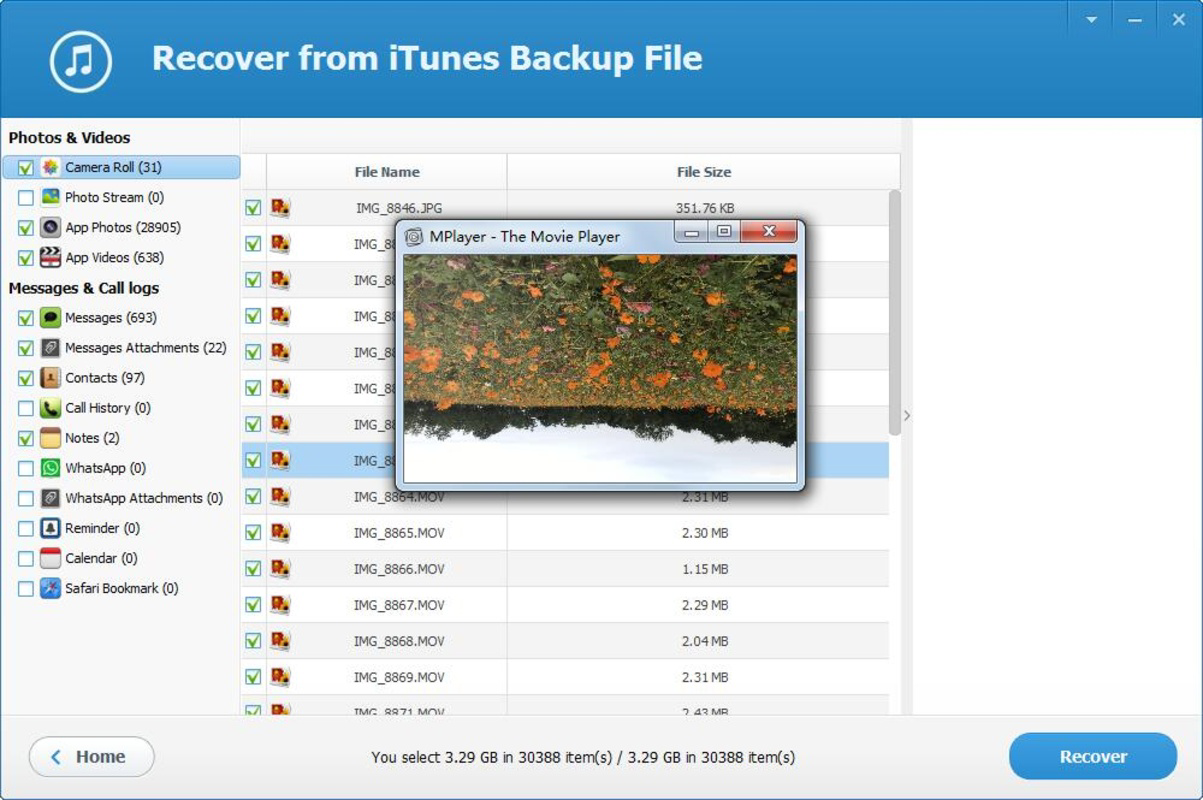Uncheck the IMG_8846.JPG row checkbox

pyautogui.click(x=253, y=208)
